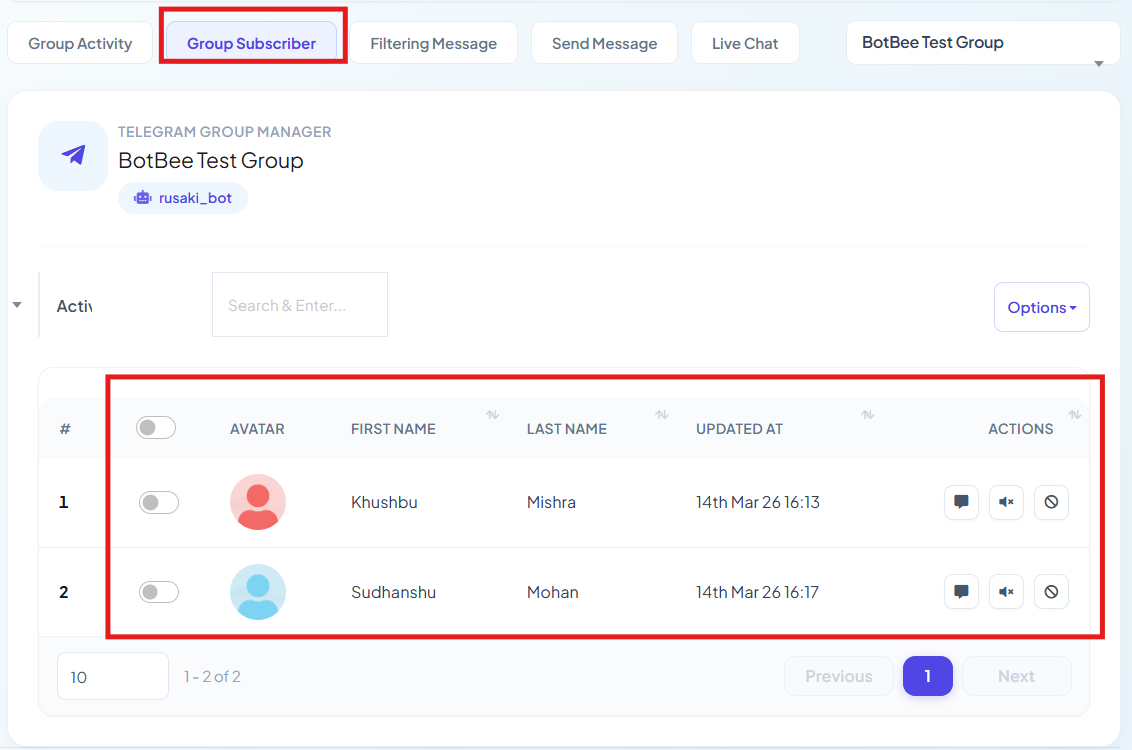Viewport: 1132px width, 750px height.
Task: Click the rusaki_bot badge
Action: 183,198
